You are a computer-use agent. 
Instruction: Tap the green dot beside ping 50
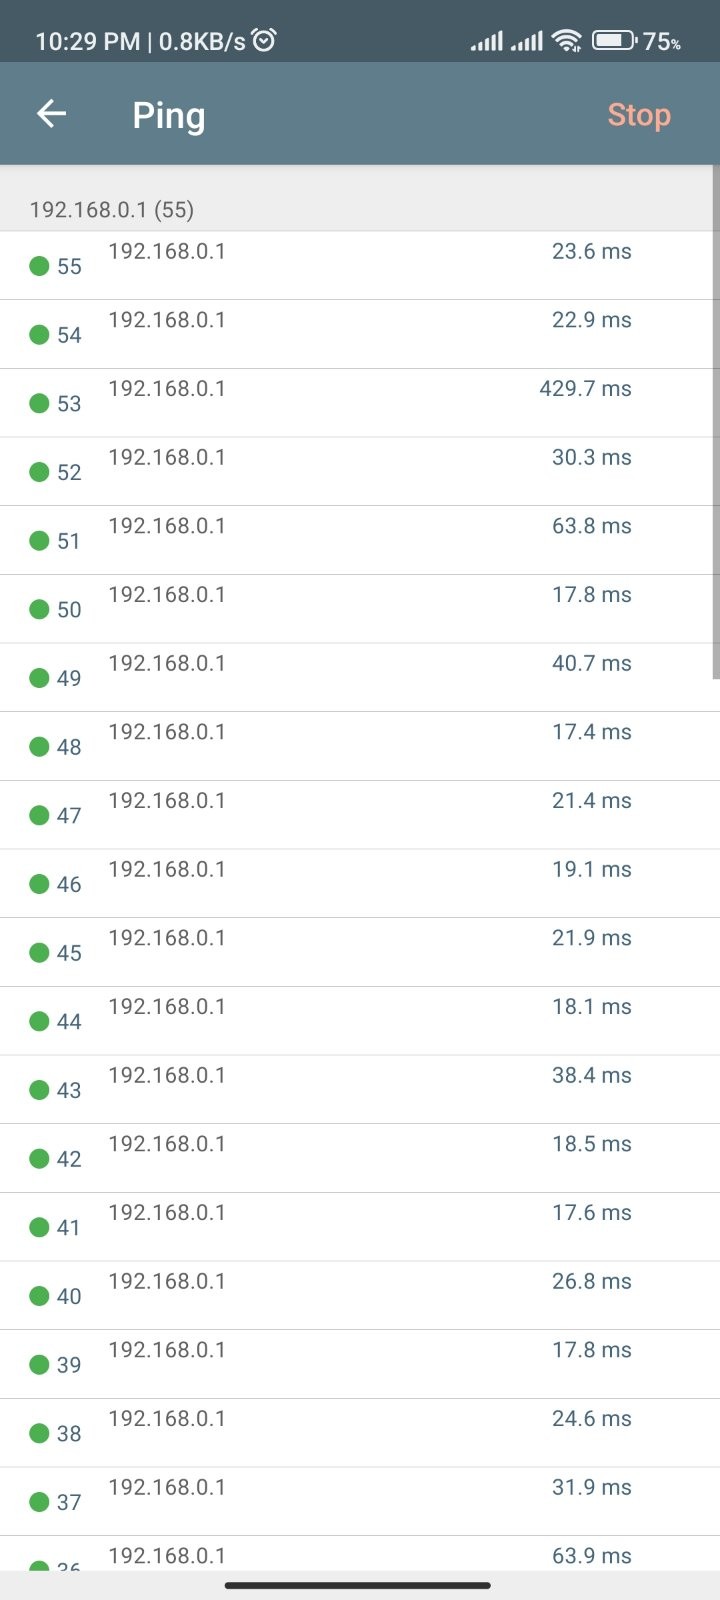[x=39, y=609]
